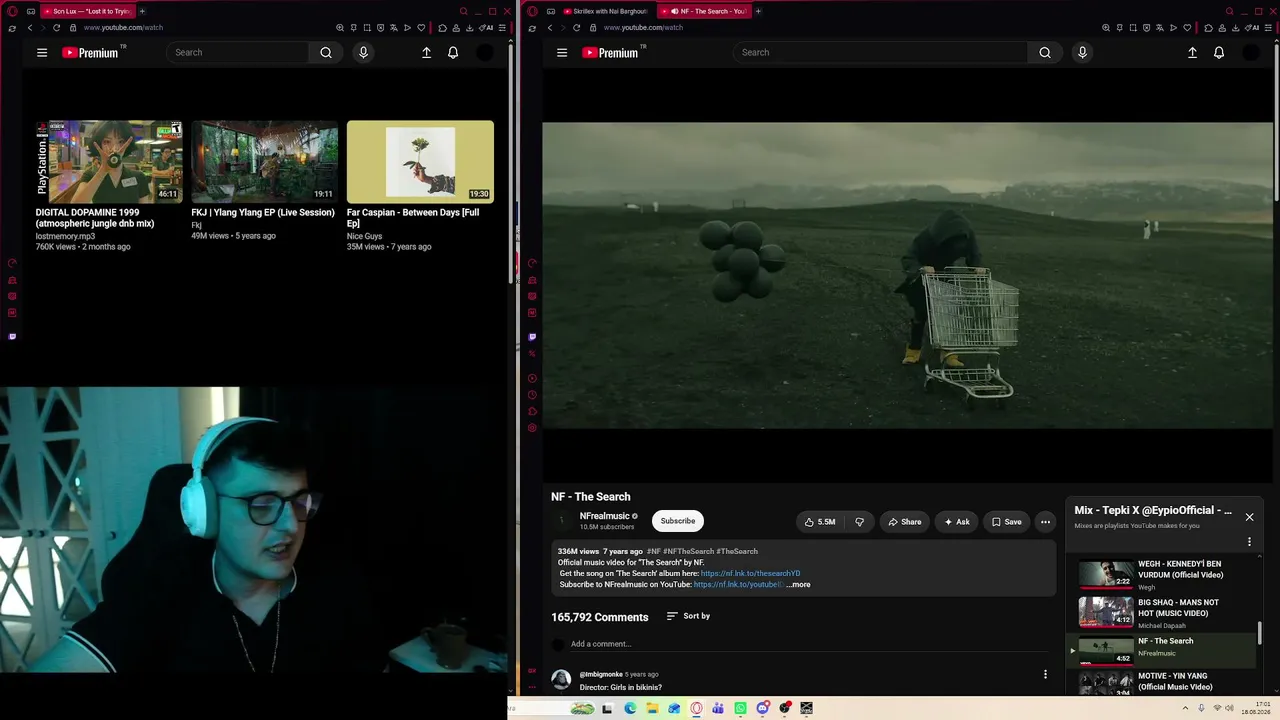Open the Sort by comments dropdown
The width and height of the screenshot is (1280, 720).
(x=688, y=616)
